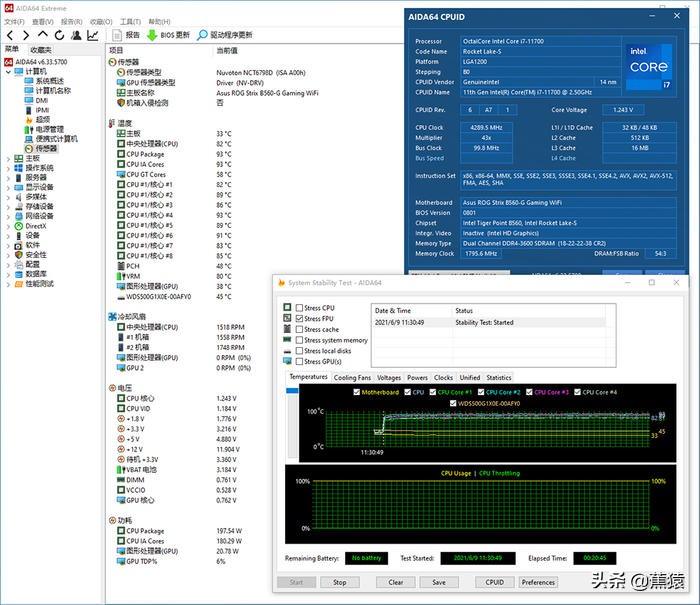Open 报告 report from the toolbar
Viewport: 700px width, 605px height.
pos(126,35)
